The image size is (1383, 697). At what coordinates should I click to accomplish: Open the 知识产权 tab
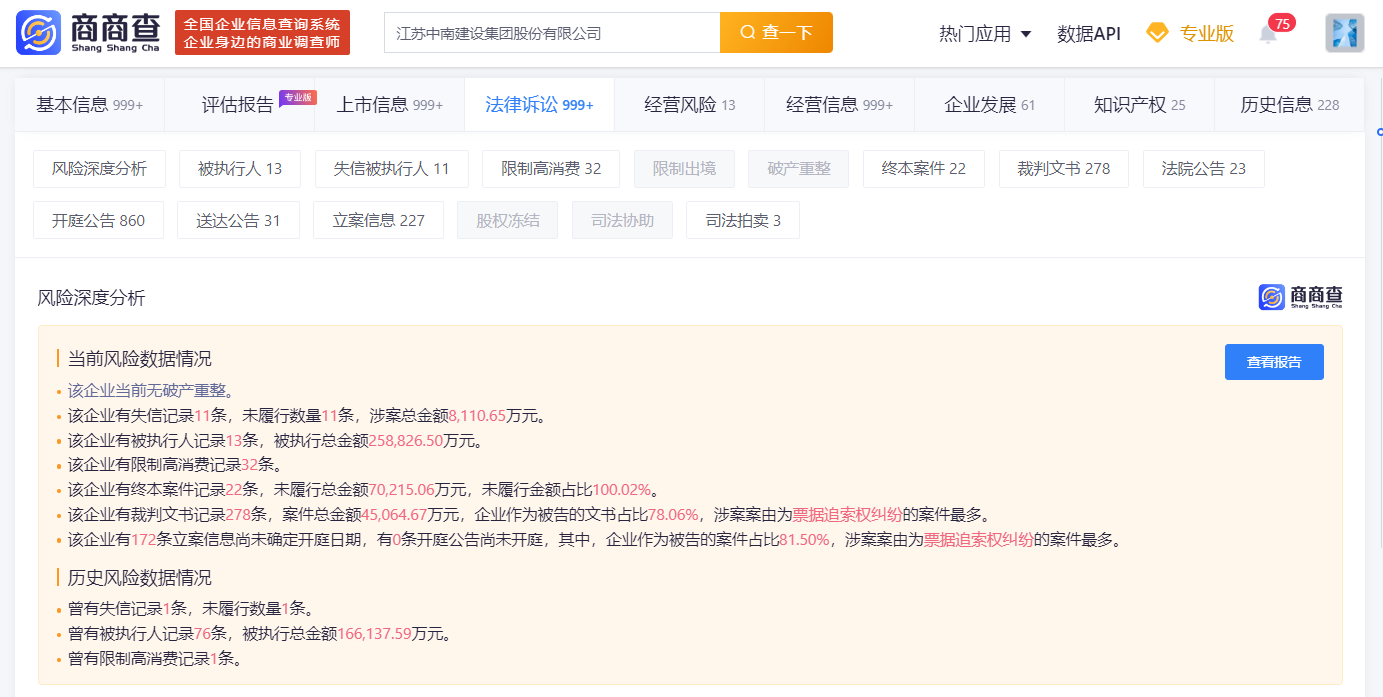tap(1139, 104)
